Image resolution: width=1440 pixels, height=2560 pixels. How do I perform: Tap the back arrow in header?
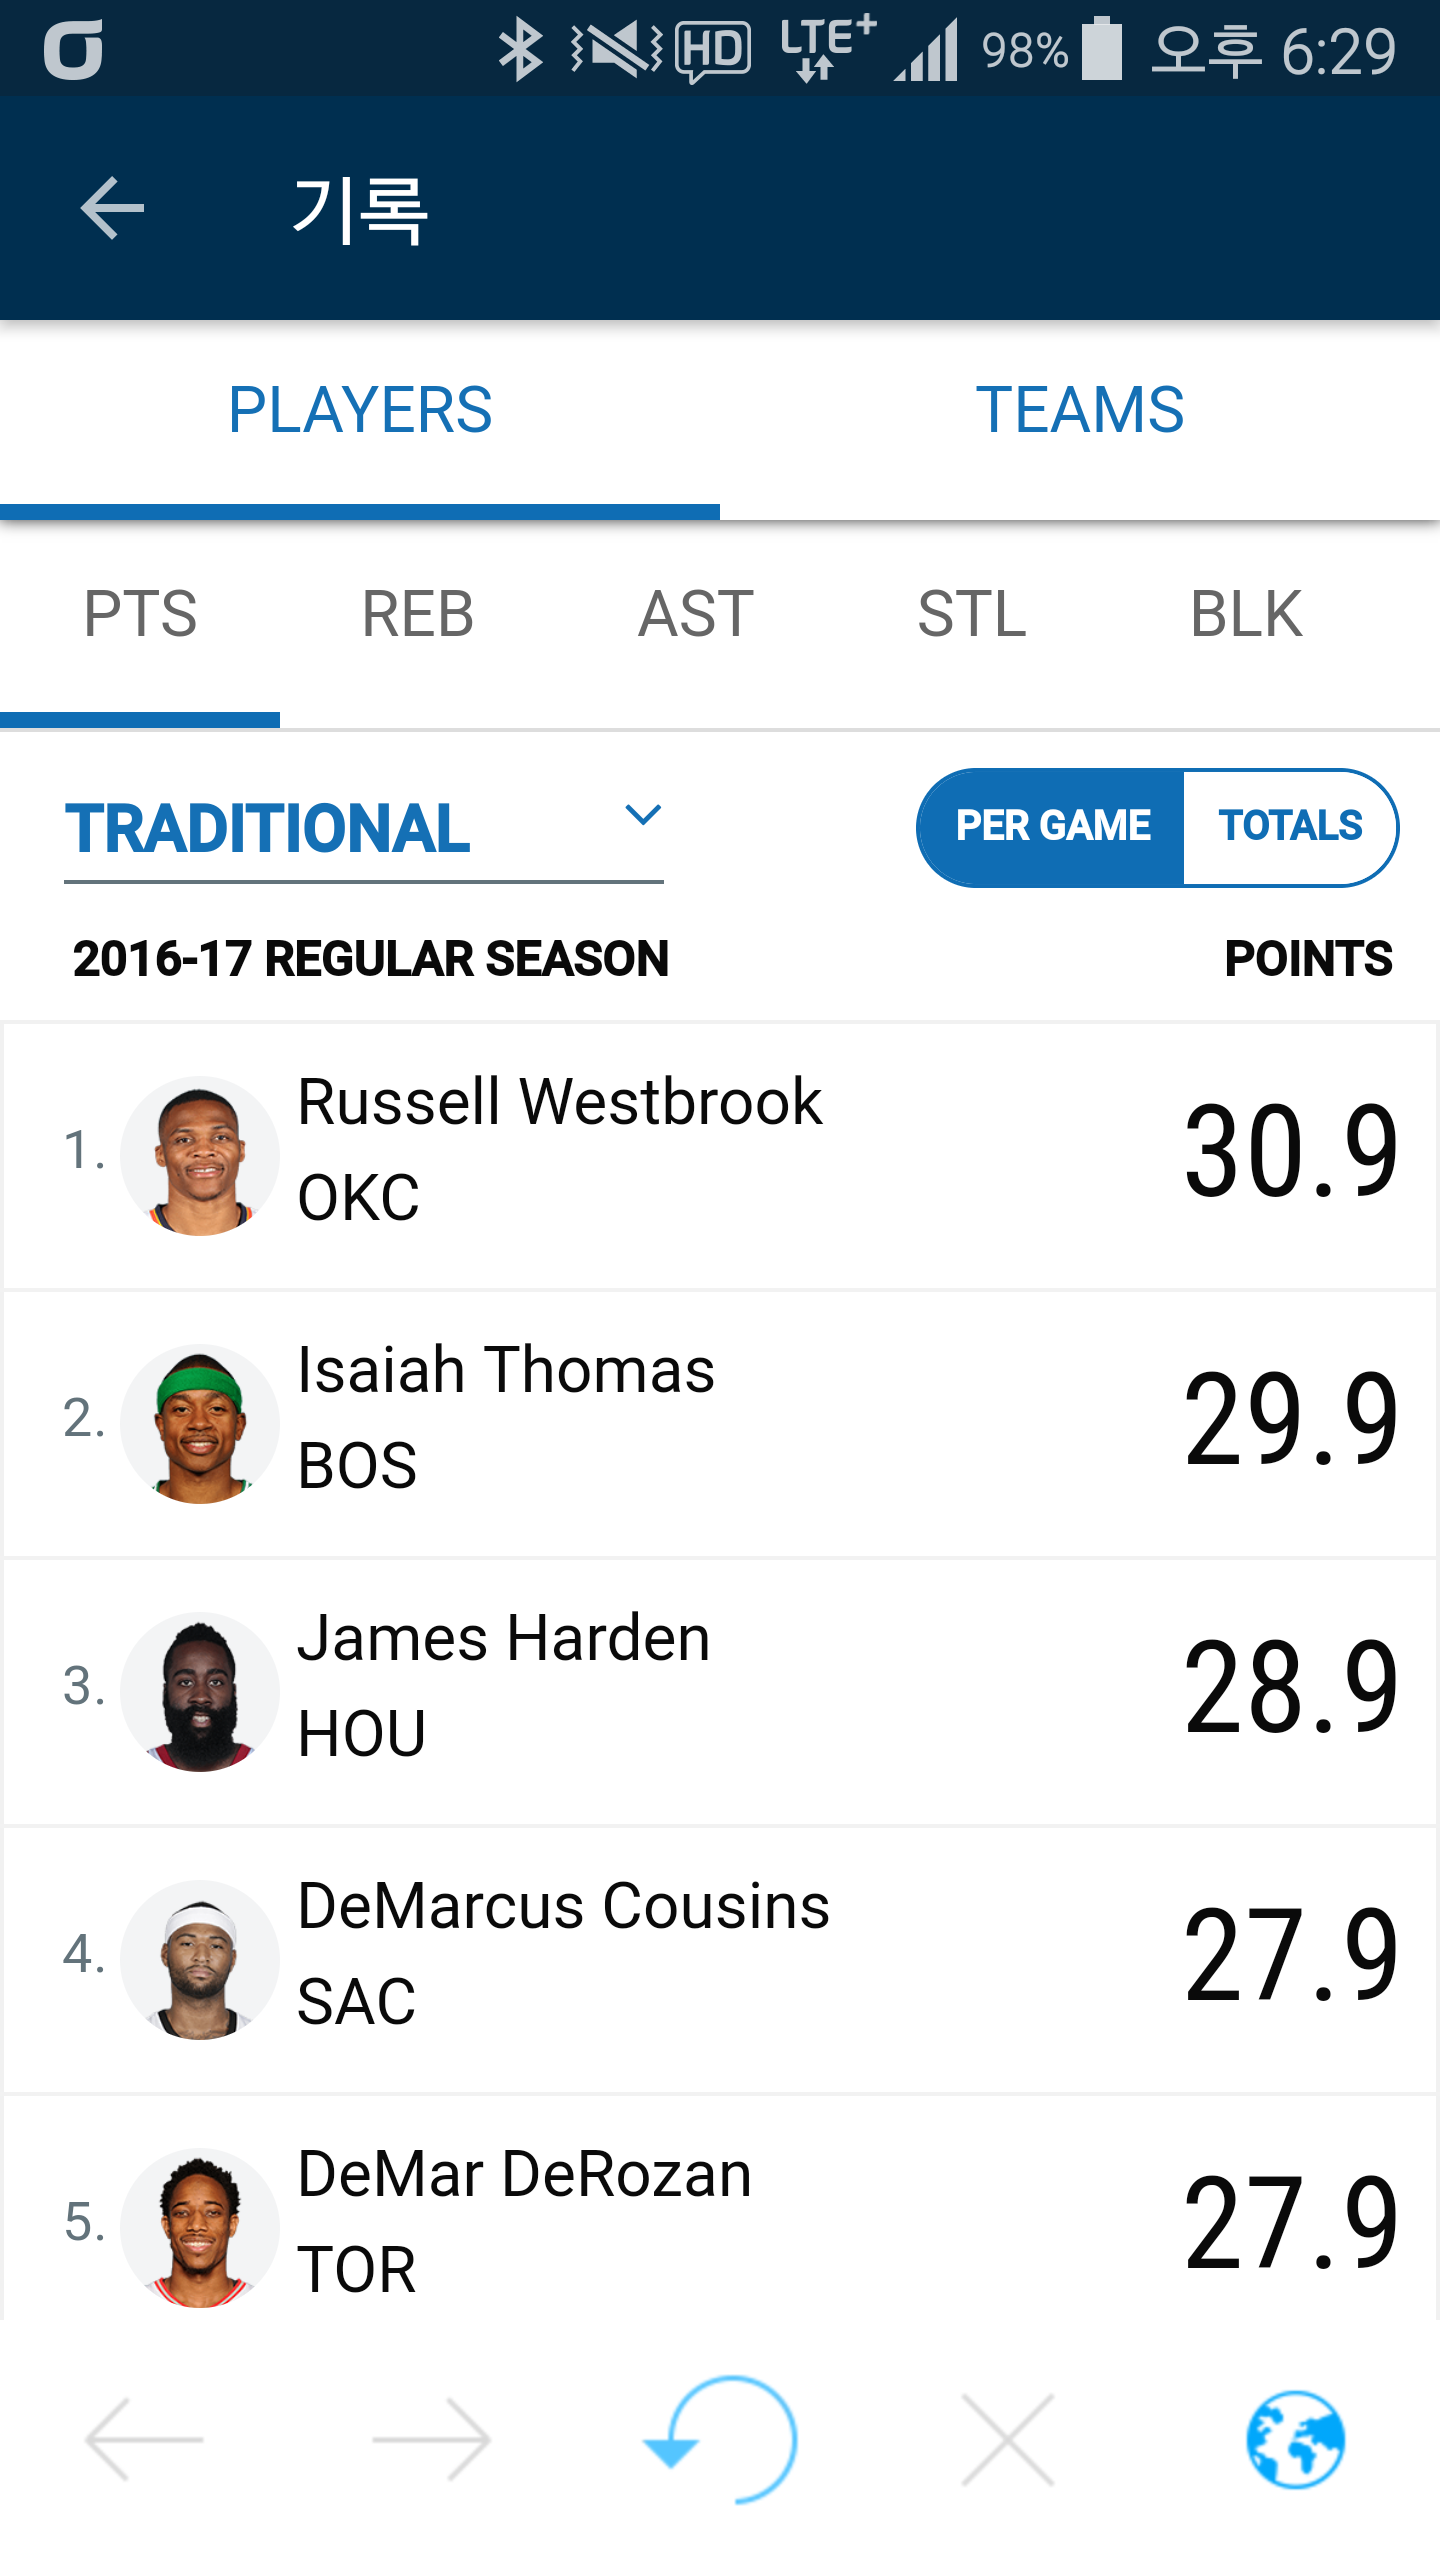[x=112, y=208]
